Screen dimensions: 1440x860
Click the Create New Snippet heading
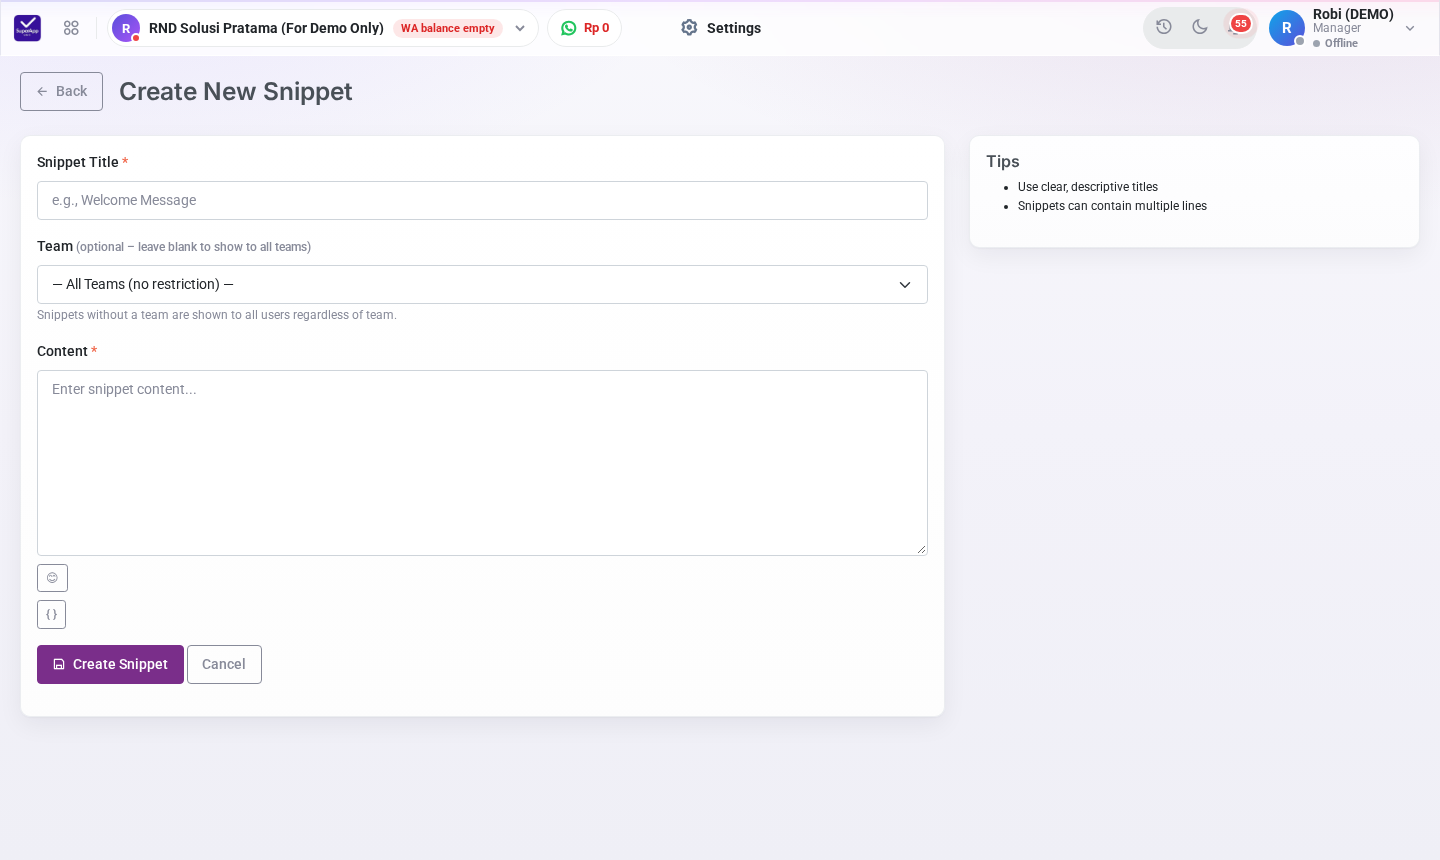(x=236, y=91)
